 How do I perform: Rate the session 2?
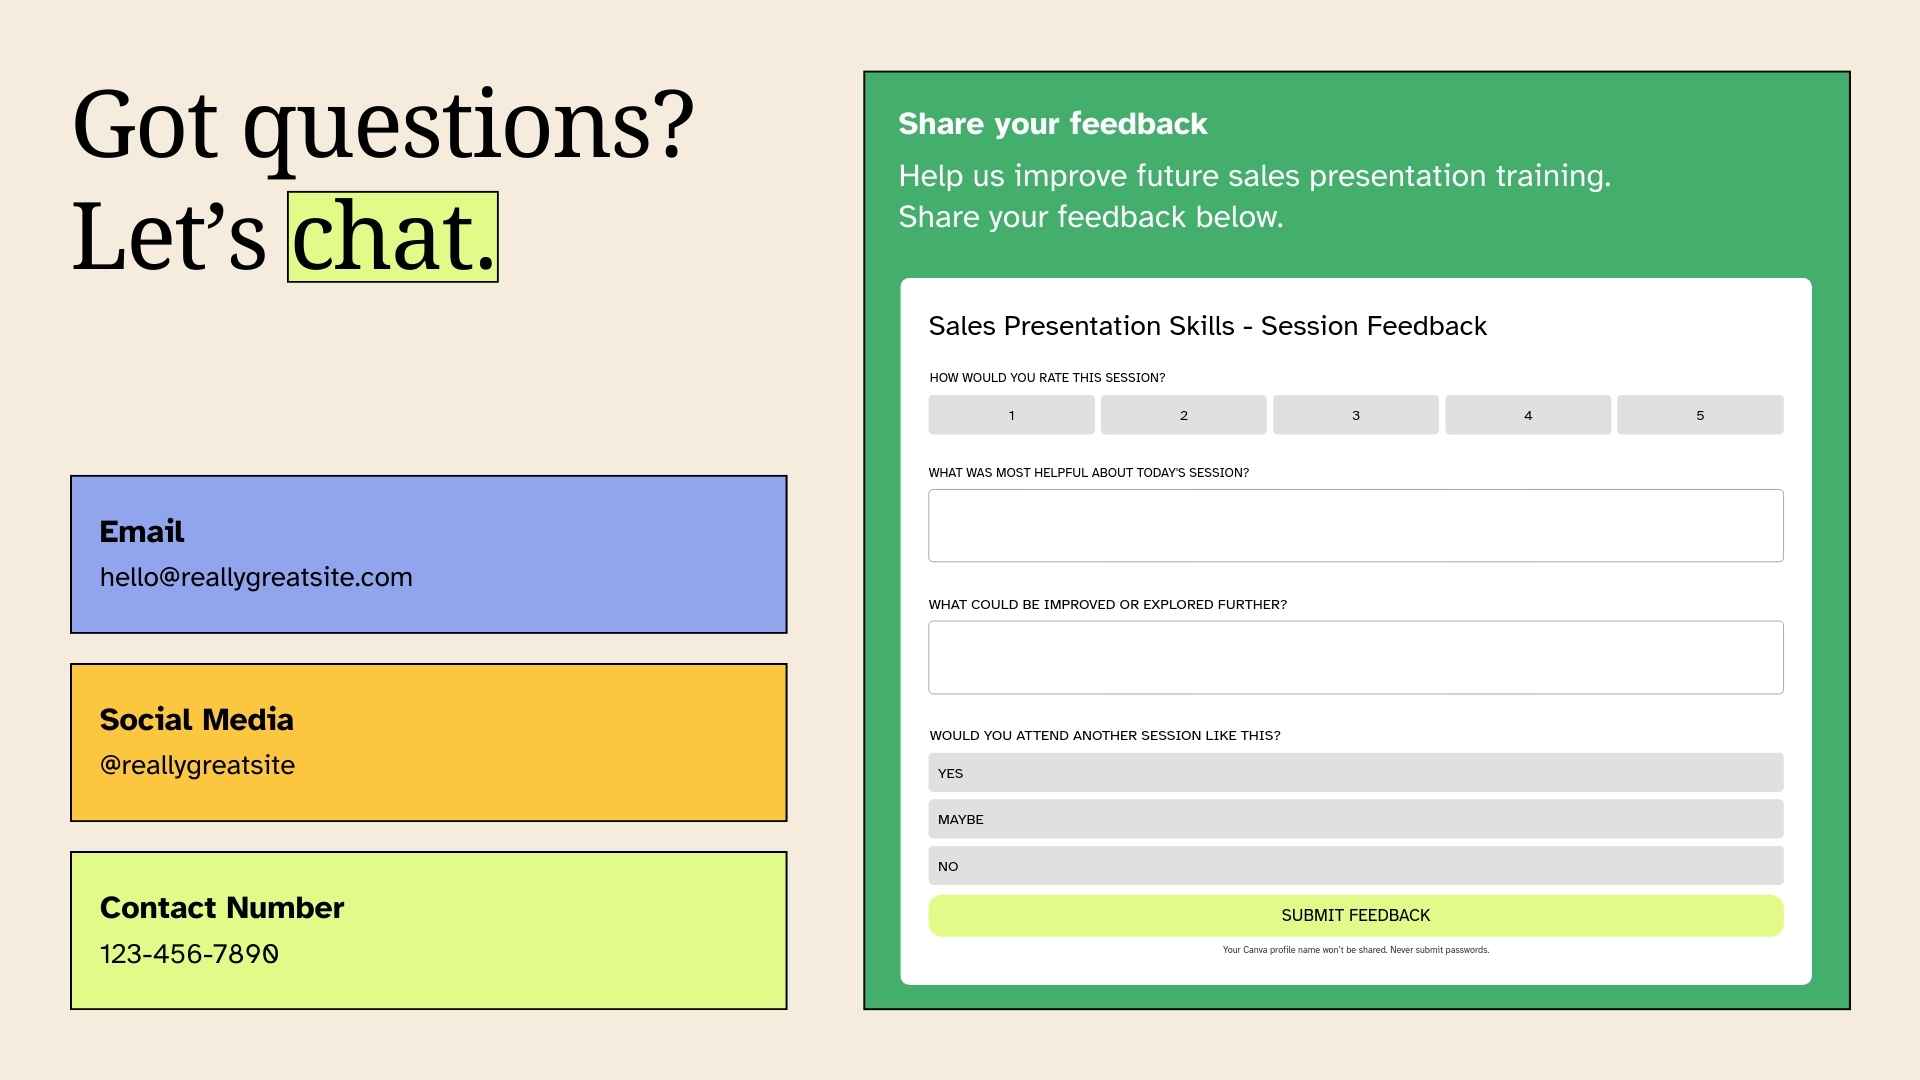tap(1183, 415)
